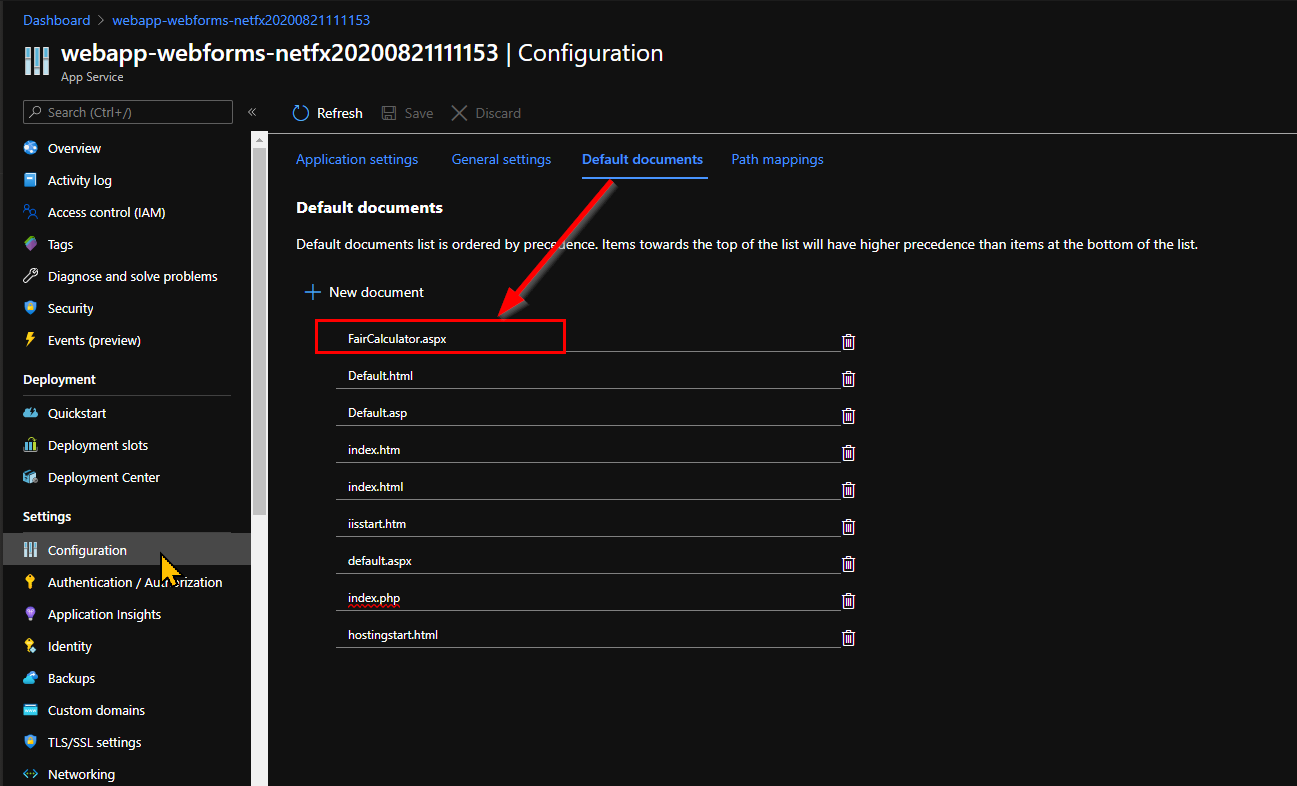Select the Default documents tab
This screenshot has width=1297, height=786.
pyautogui.click(x=642, y=159)
